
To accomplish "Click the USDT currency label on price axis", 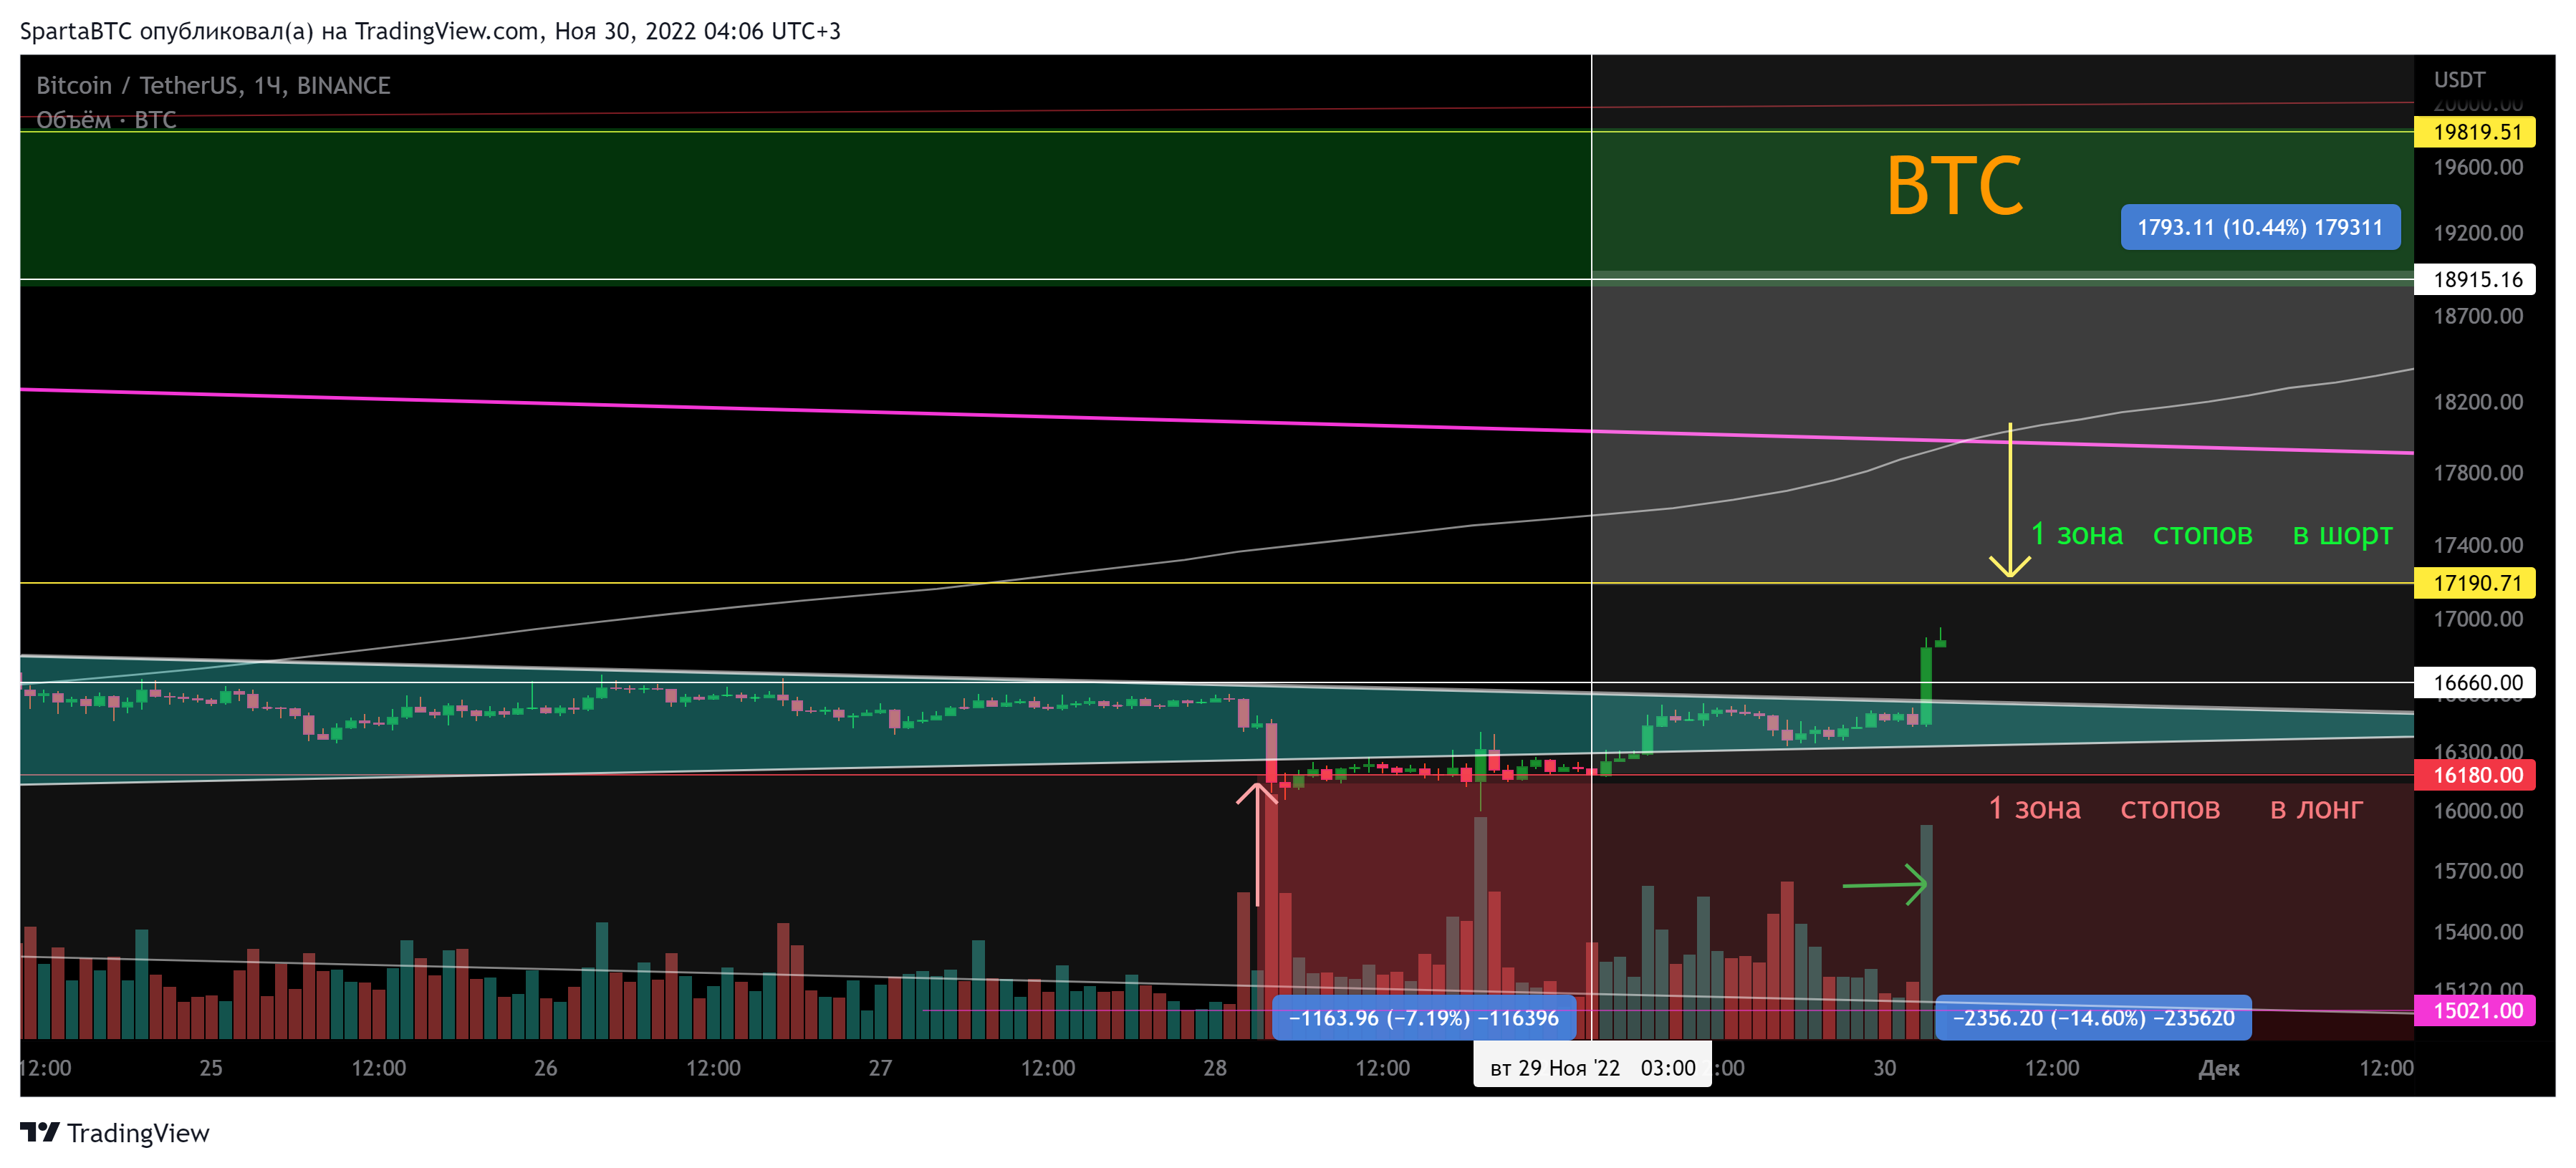I will [2459, 80].
